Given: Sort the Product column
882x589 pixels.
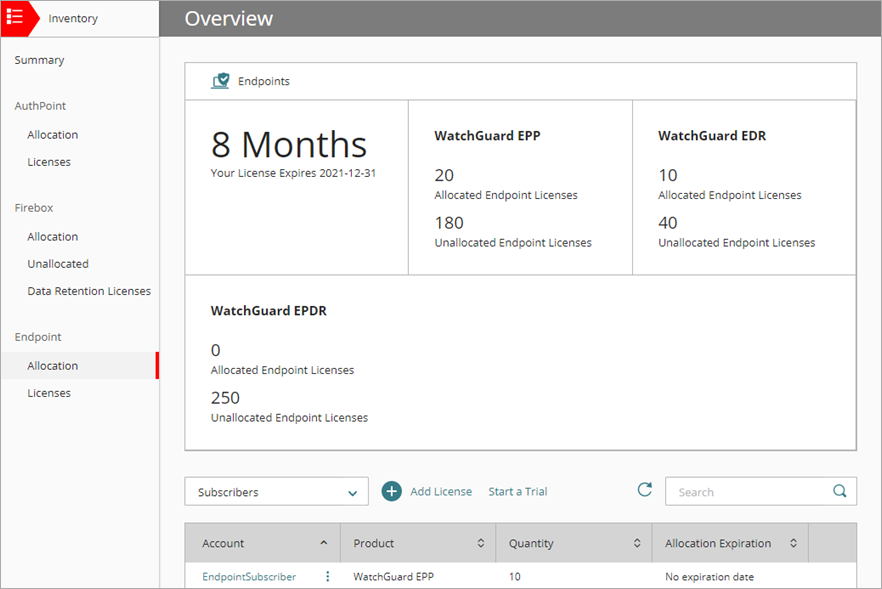Looking at the screenshot, I should [480, 543].
